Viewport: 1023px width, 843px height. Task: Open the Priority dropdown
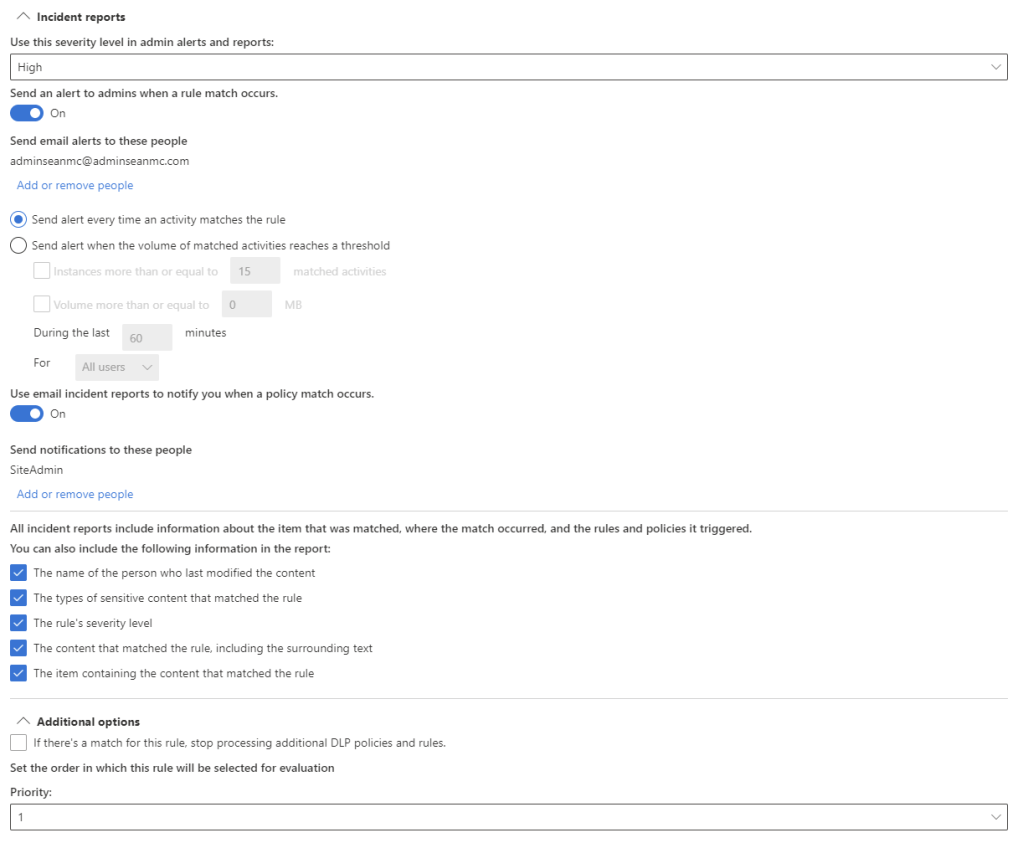coord(508,817)
